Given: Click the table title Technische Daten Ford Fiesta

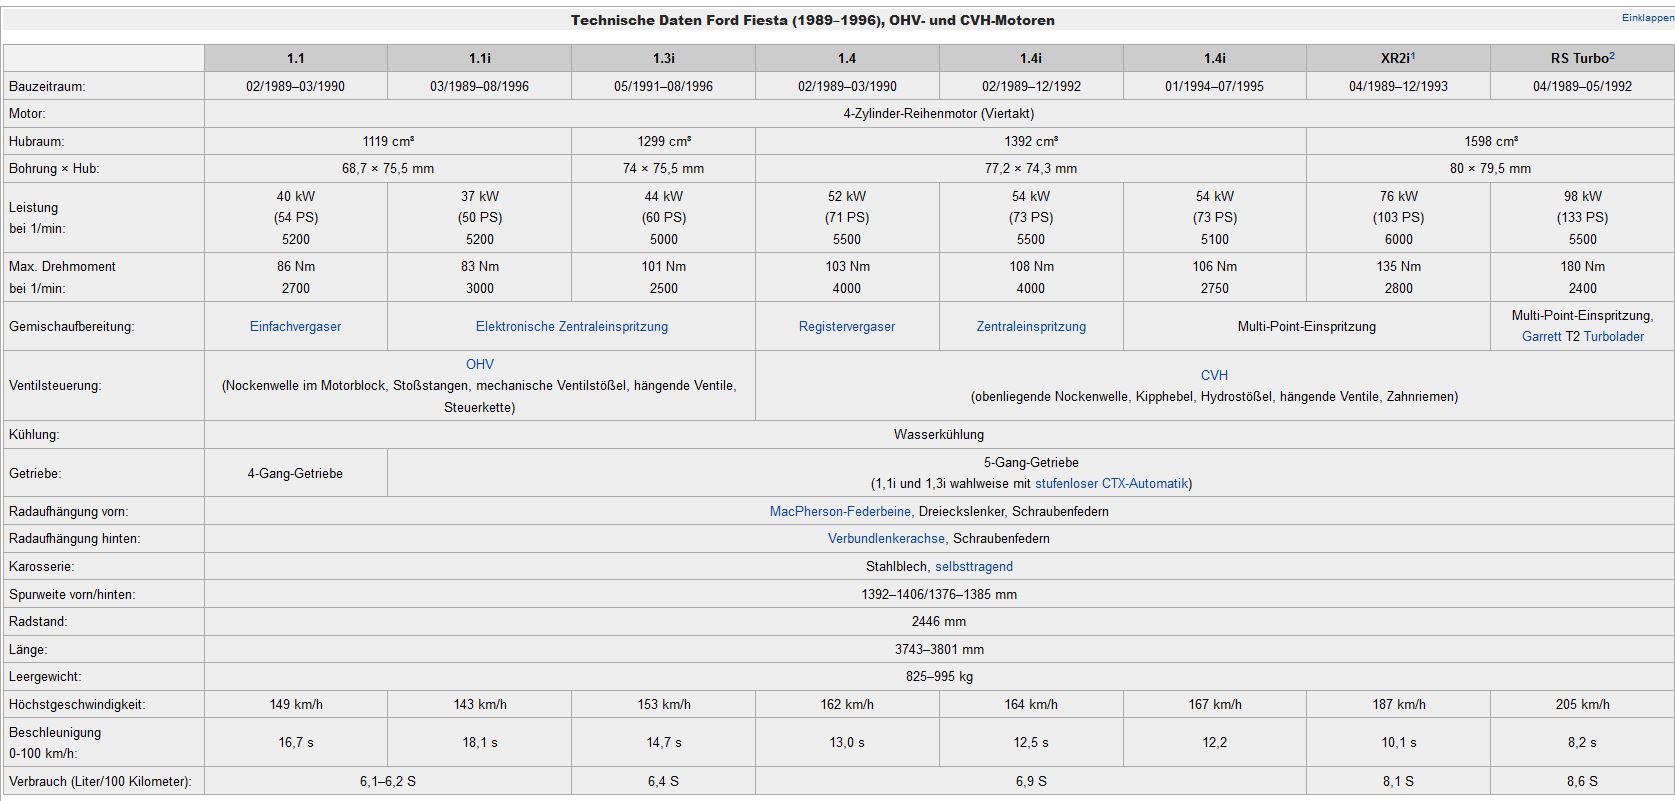Looking at the screenshot, I should [x=812, y=20].
